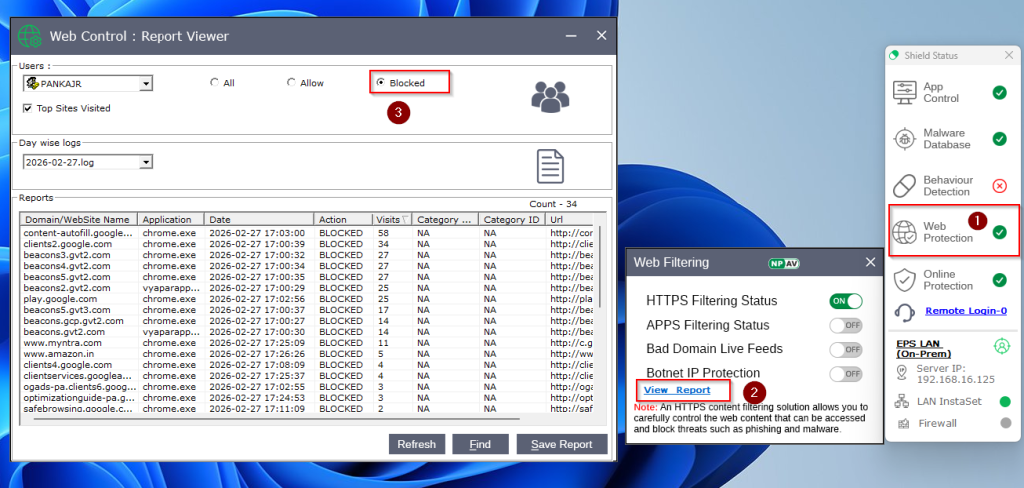Sort by Visits column header
Image resolution: width=1024 pixels, height=488 pixels.
[389, 219]
